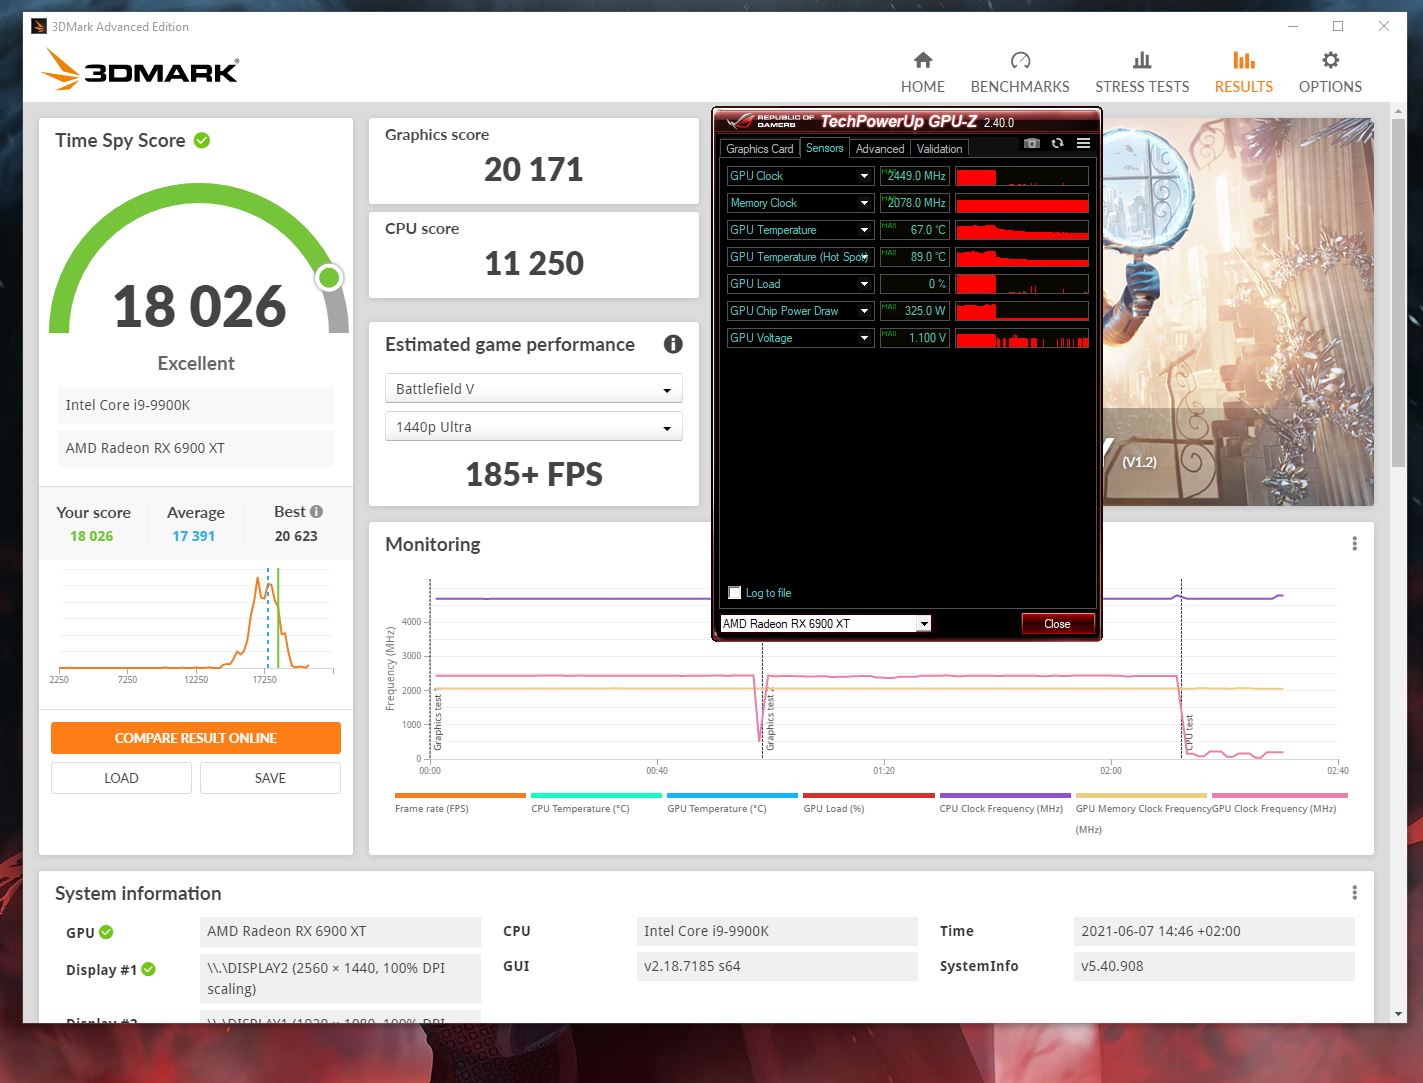This screenshot has width=1423, height=1083.
Task: Go to the HOME section
Action: [x=922, y=72]
